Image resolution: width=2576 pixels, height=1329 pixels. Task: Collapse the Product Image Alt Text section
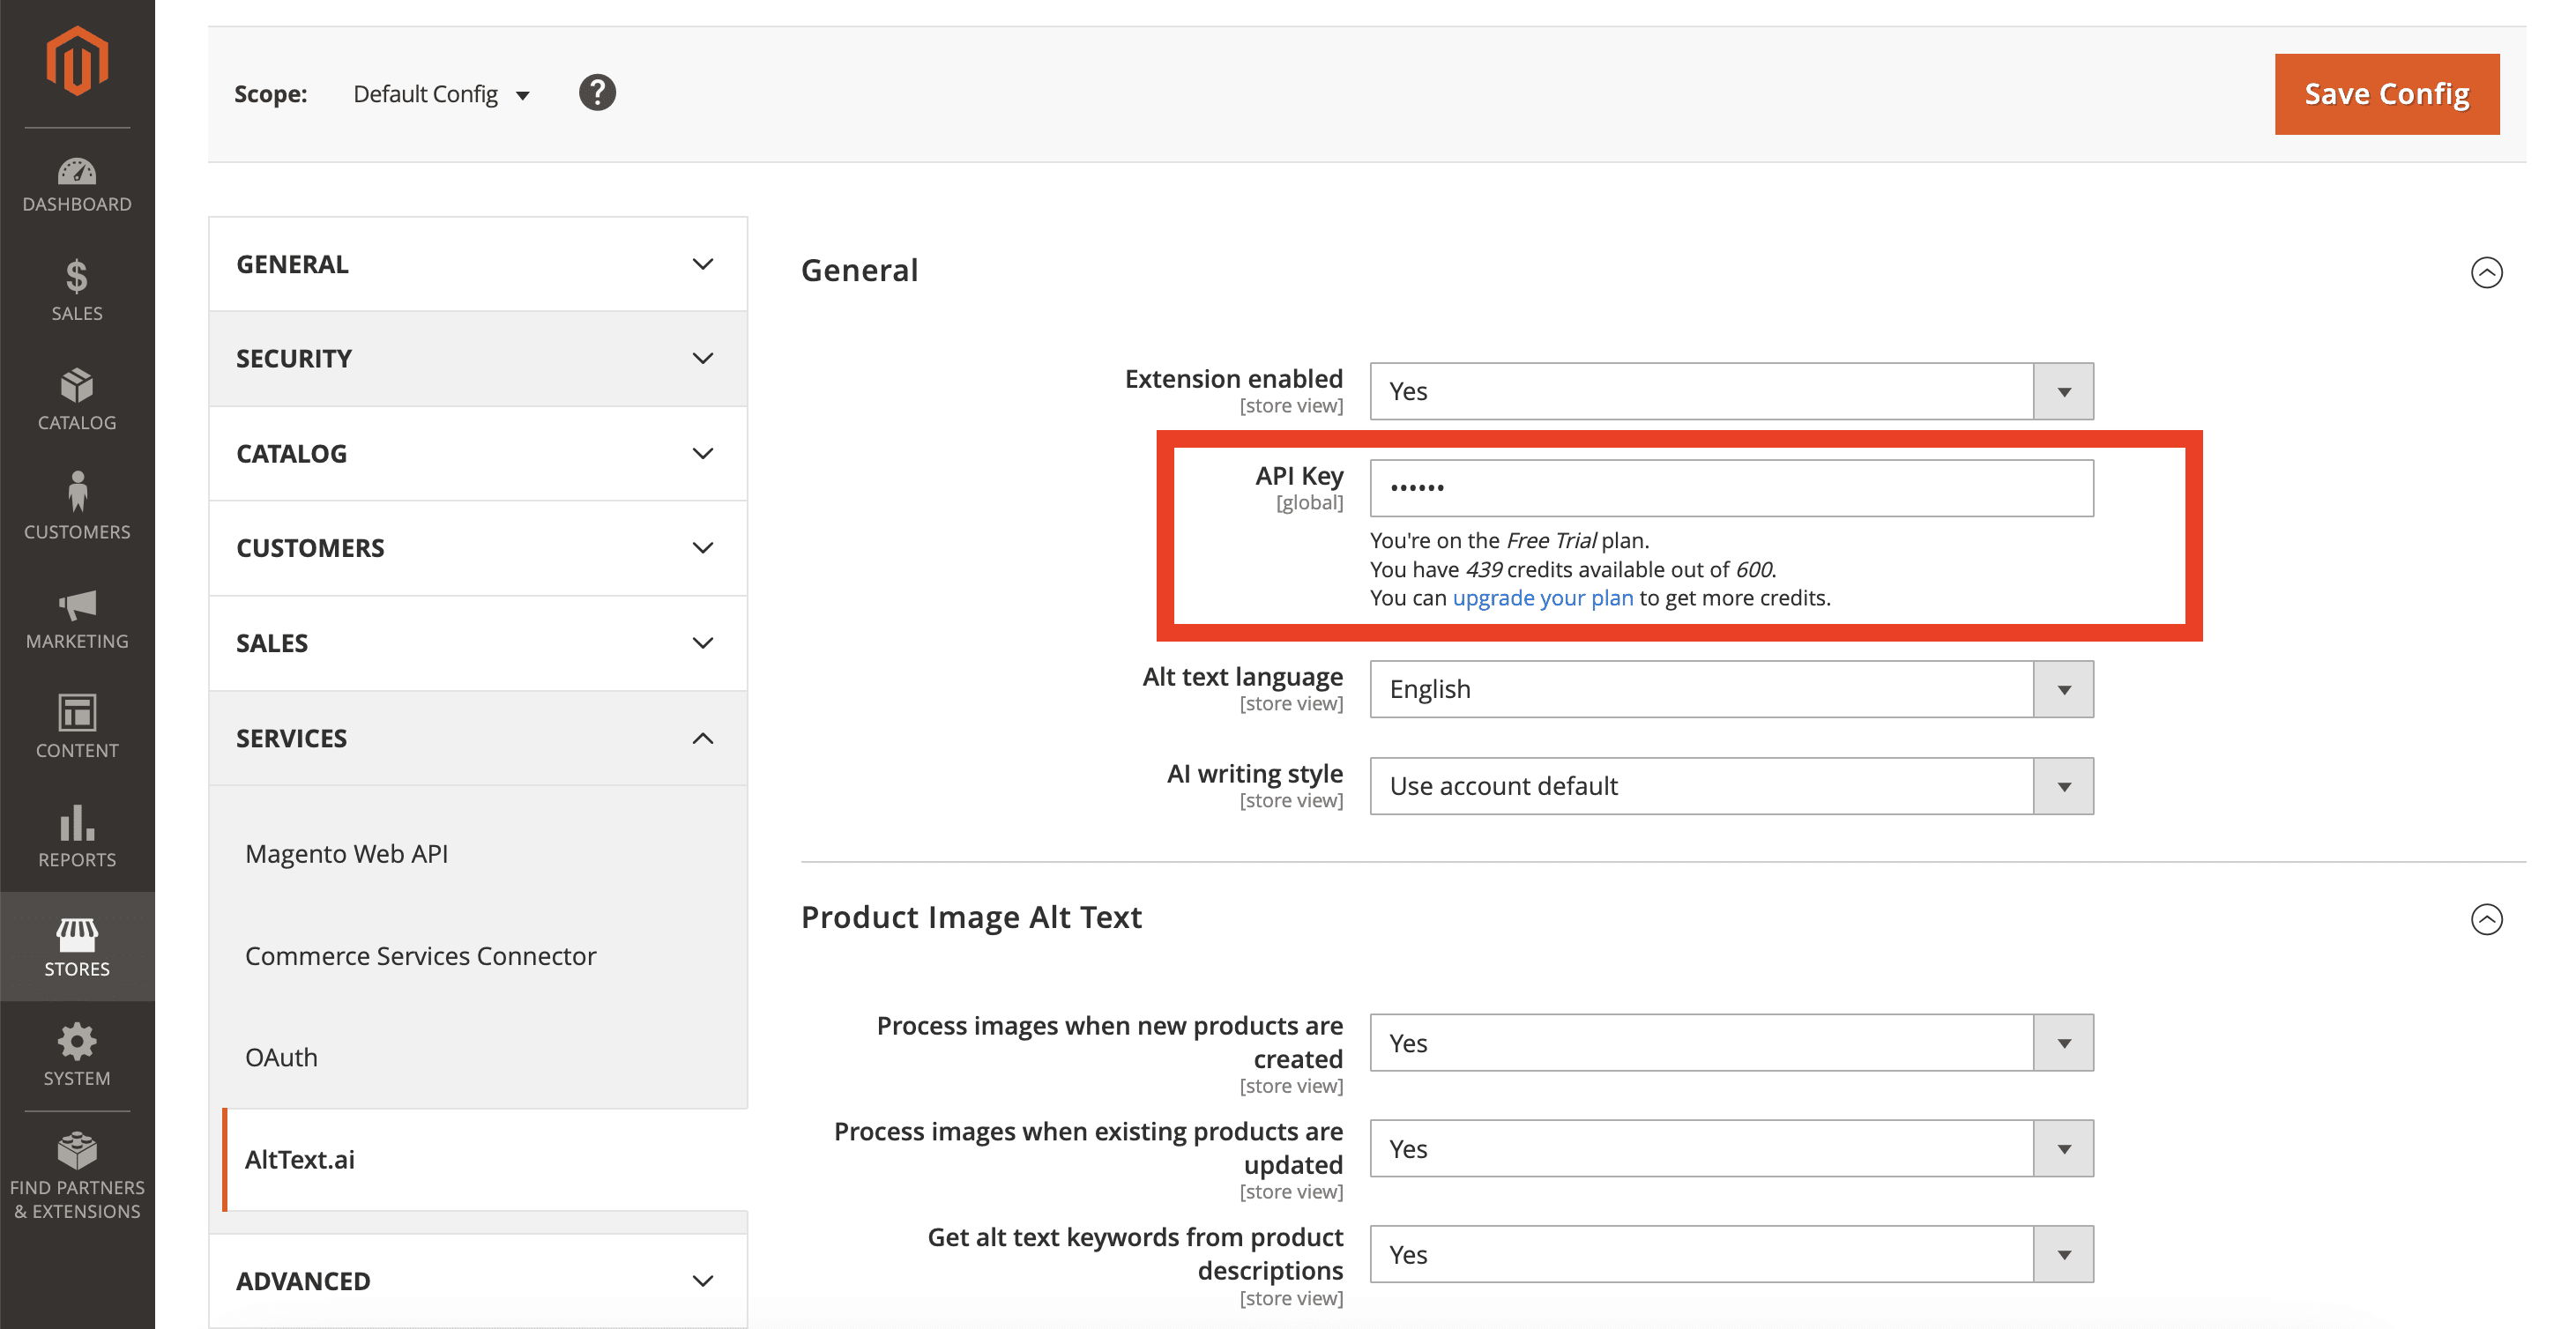pyautogui.click(x=2486, y=919)
